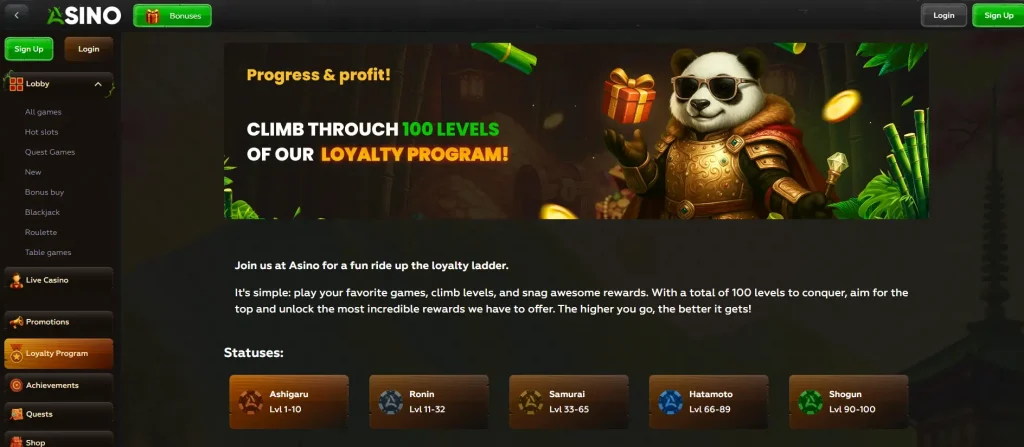The width and height of the screenshot is (1024, 447).
Task: Click the sidebar Login button
Action: (x=89, y=49)
